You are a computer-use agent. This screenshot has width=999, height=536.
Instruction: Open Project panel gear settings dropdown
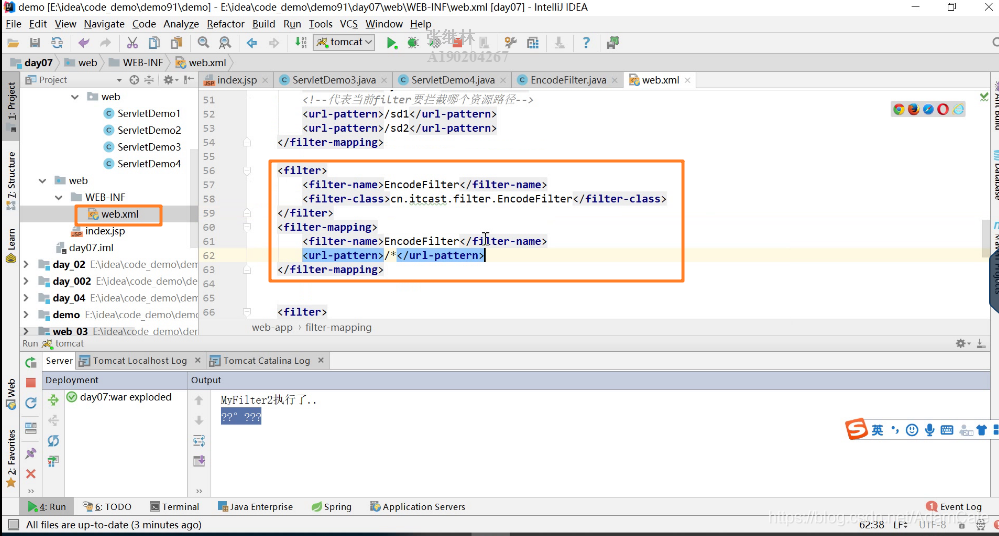(x=169, y=80)
